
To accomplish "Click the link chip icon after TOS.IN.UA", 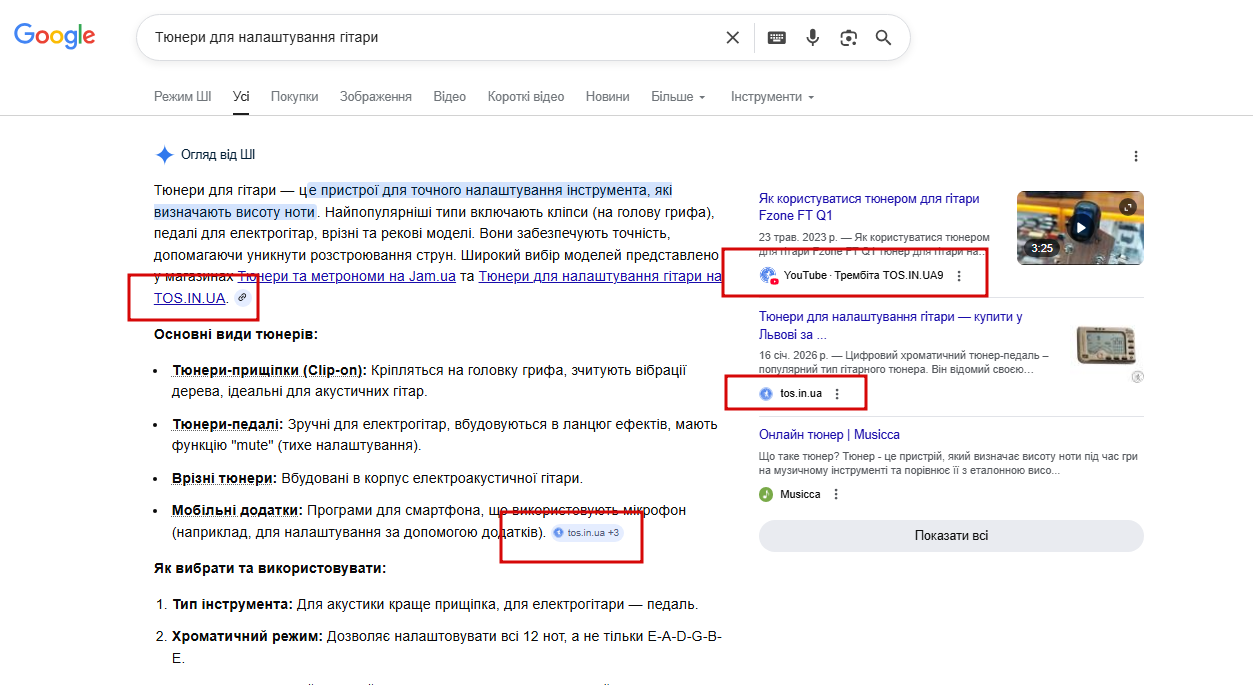I will click(241, 298).
